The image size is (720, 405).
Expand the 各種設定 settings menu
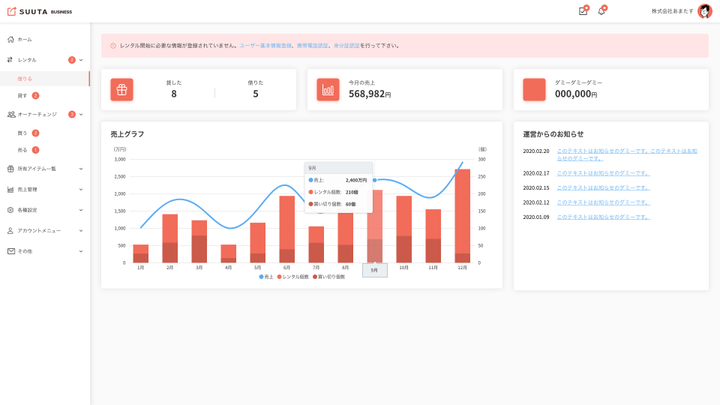[81, 210]
